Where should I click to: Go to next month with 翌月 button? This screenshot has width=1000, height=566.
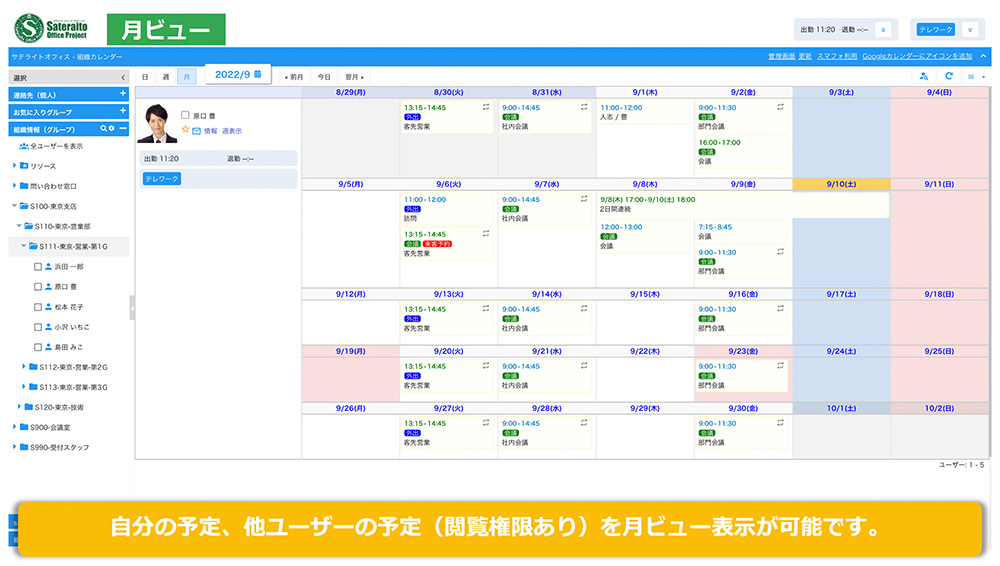click(x=354, y=76)
